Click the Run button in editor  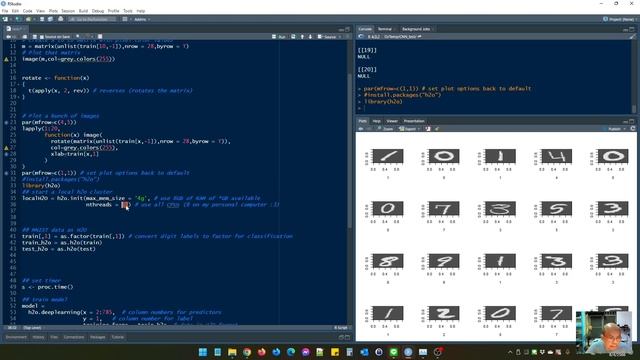(279, 37)
